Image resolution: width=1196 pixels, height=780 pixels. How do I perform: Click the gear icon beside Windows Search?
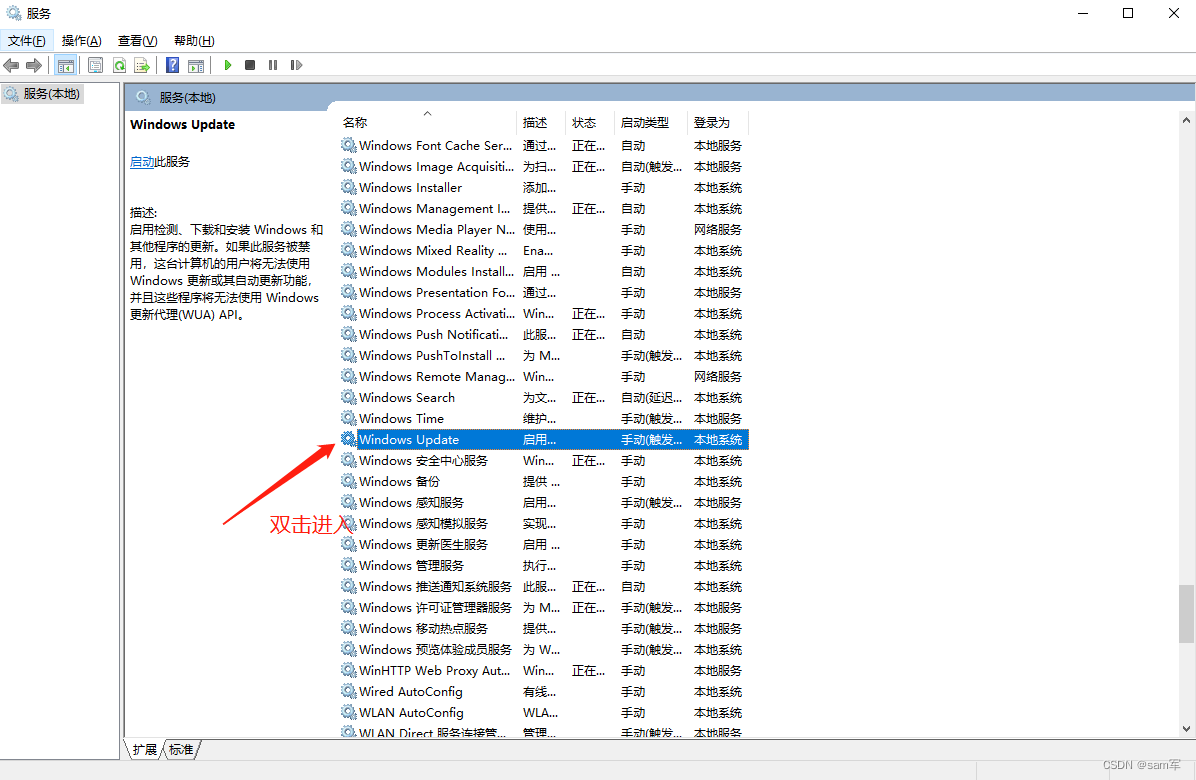click(x=349, y=397)
